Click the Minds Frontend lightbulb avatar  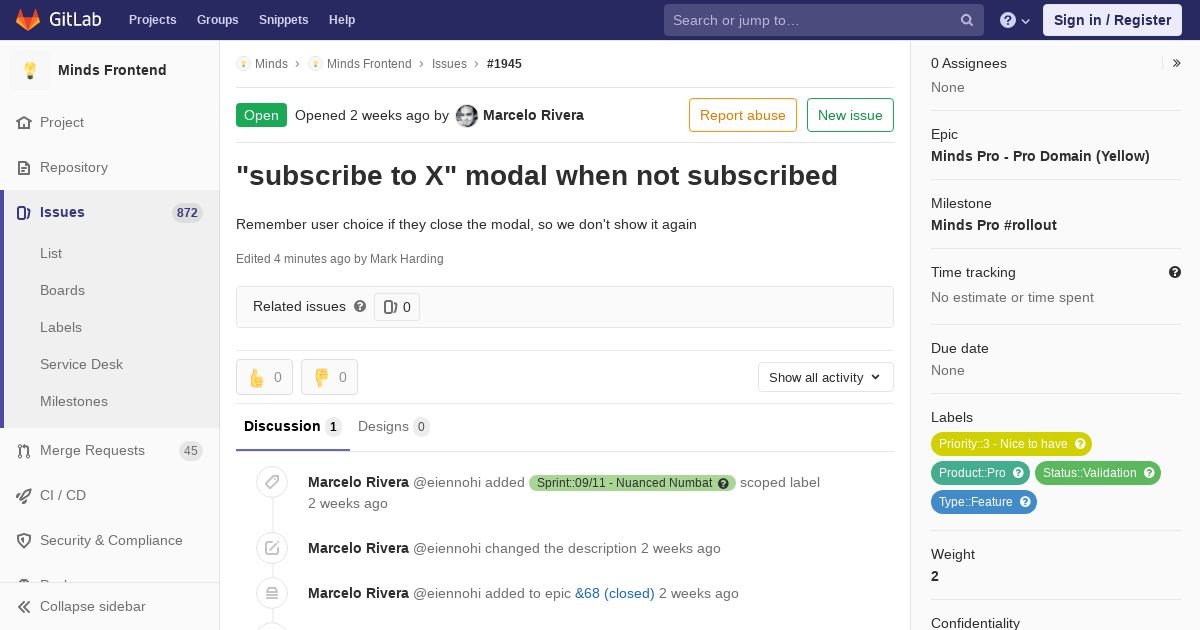tap(30, 70)
